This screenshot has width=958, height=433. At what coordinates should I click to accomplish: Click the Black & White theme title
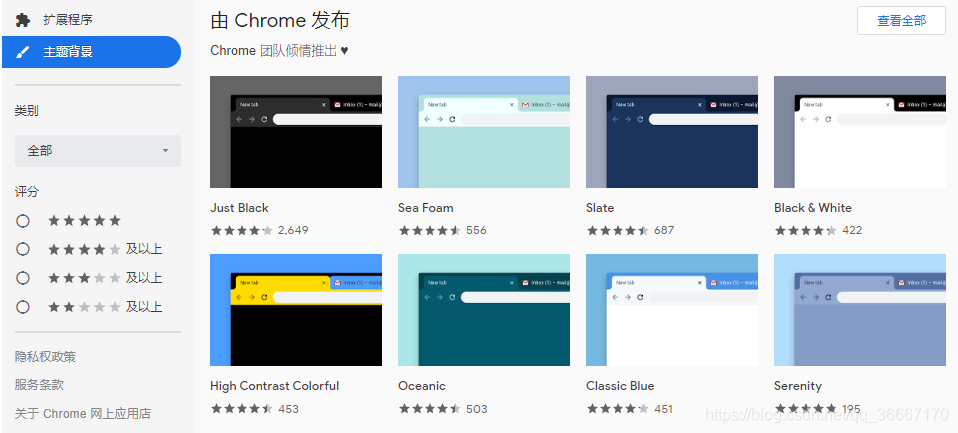(813, 208)
